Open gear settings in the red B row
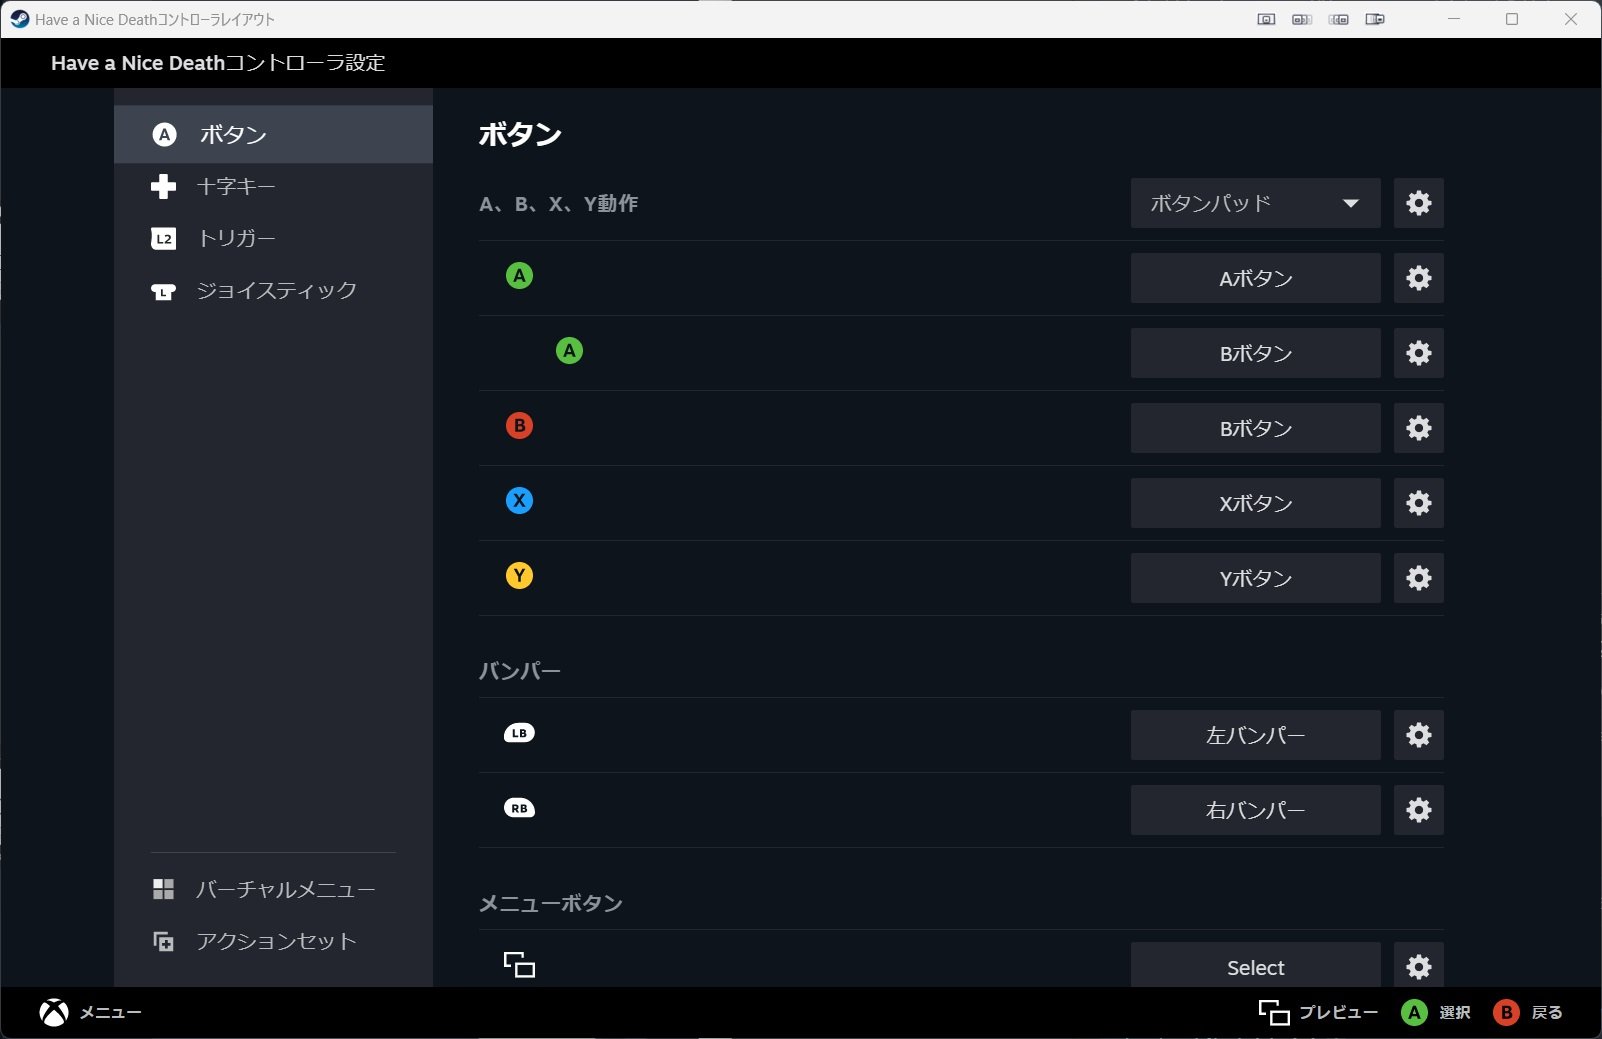Viewport: 1602px width, 1039px height. [1419, 428]
